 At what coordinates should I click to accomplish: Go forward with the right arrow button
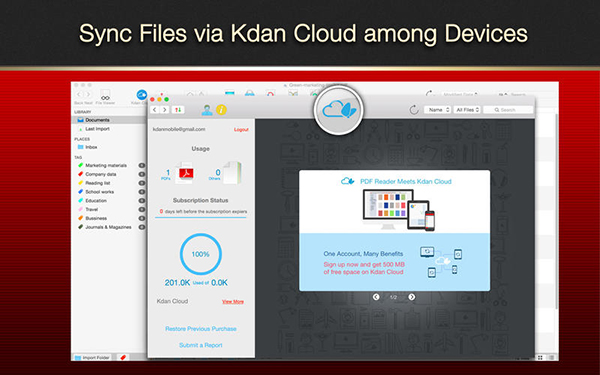[x=165, y=110]
